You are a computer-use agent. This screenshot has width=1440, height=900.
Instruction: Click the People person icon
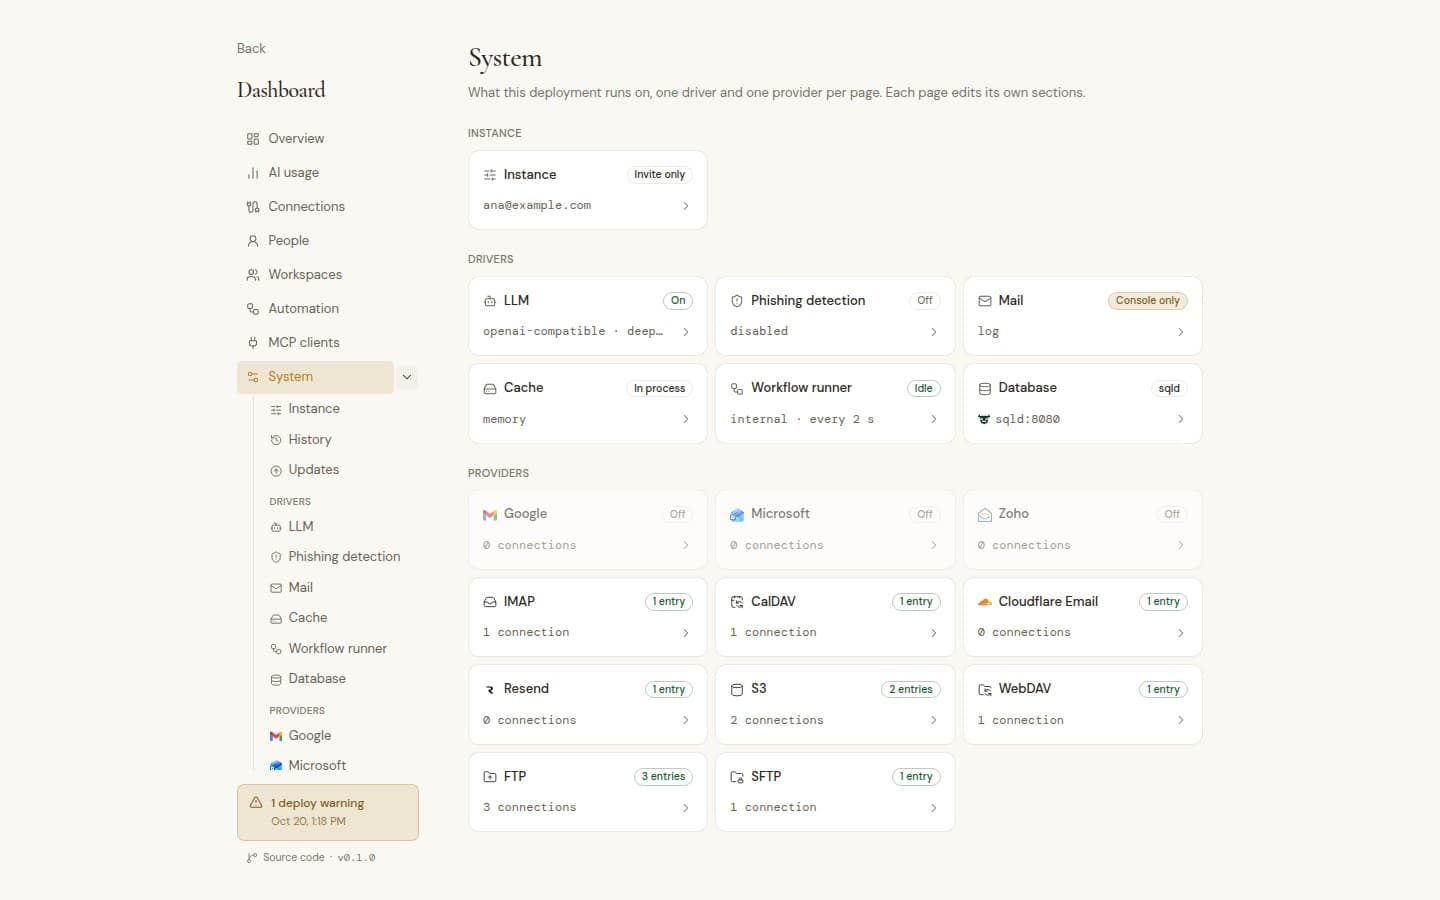pos(253,241)
